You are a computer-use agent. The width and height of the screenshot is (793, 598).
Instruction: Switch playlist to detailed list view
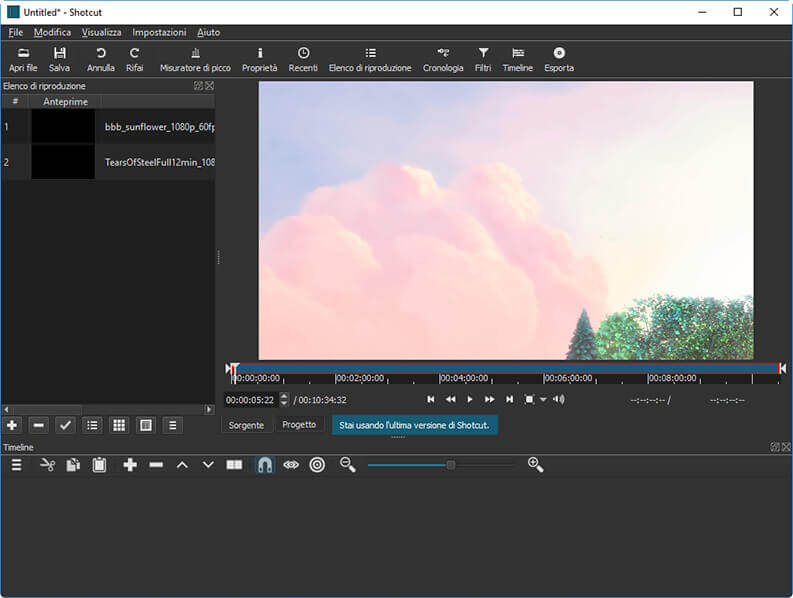(92, 425)
